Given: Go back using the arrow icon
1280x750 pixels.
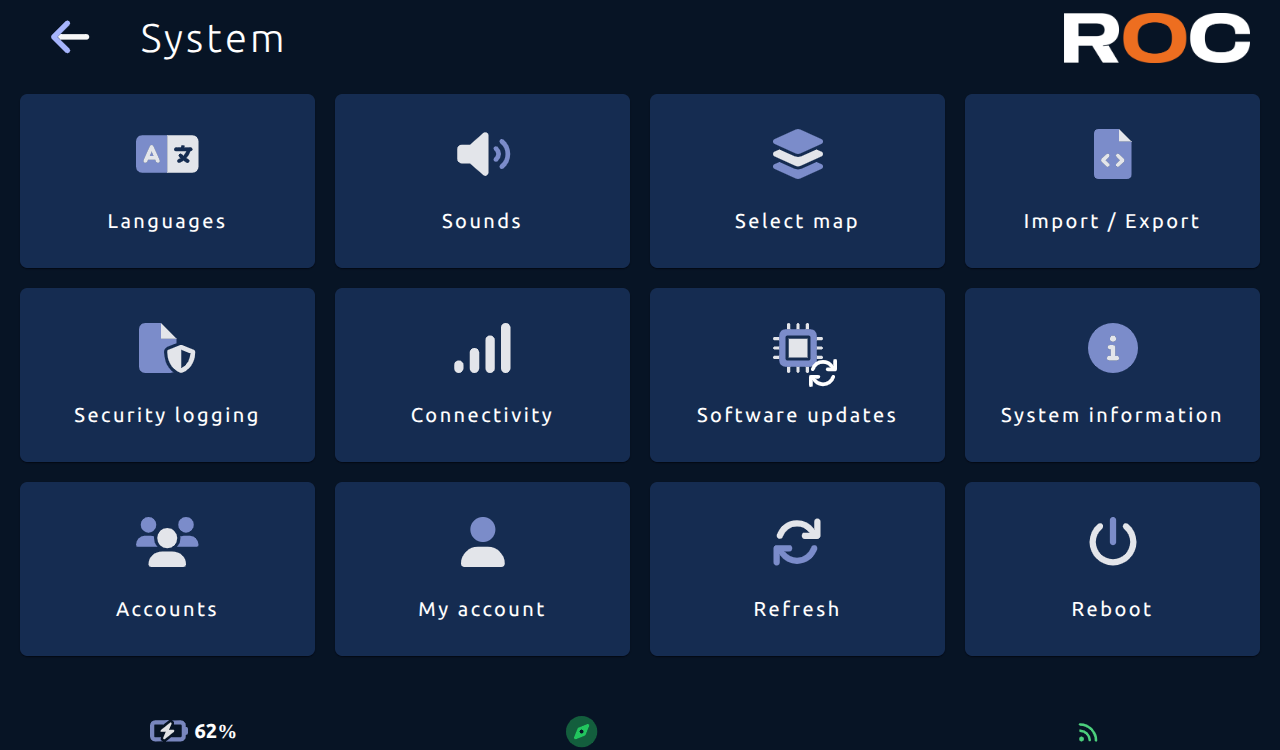Looking at the screenshot, I should coord(70,38).
